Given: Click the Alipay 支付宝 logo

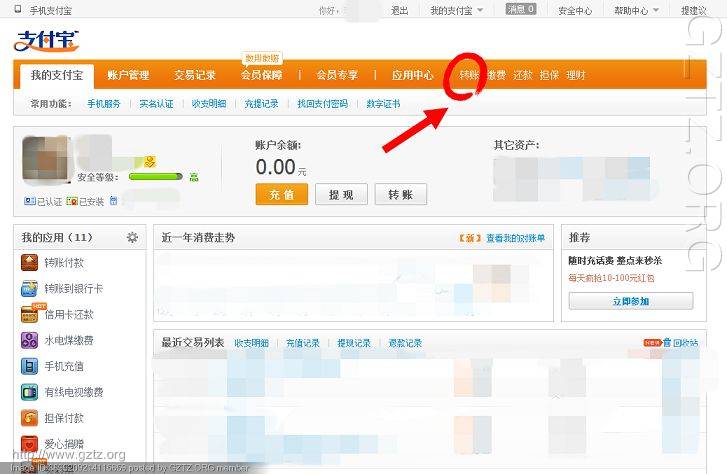Looking at the screenshot, I should tap(46, 40).
